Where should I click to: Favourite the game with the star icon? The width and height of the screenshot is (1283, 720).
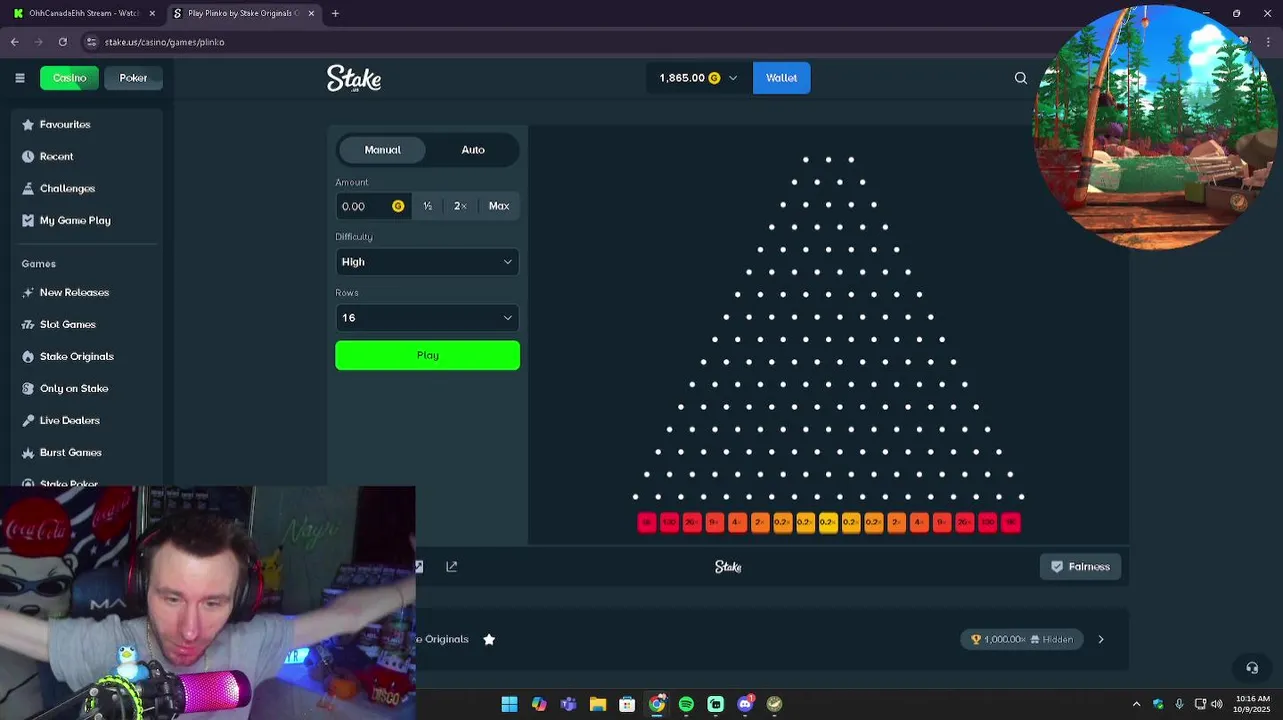[x=489, y=639]
